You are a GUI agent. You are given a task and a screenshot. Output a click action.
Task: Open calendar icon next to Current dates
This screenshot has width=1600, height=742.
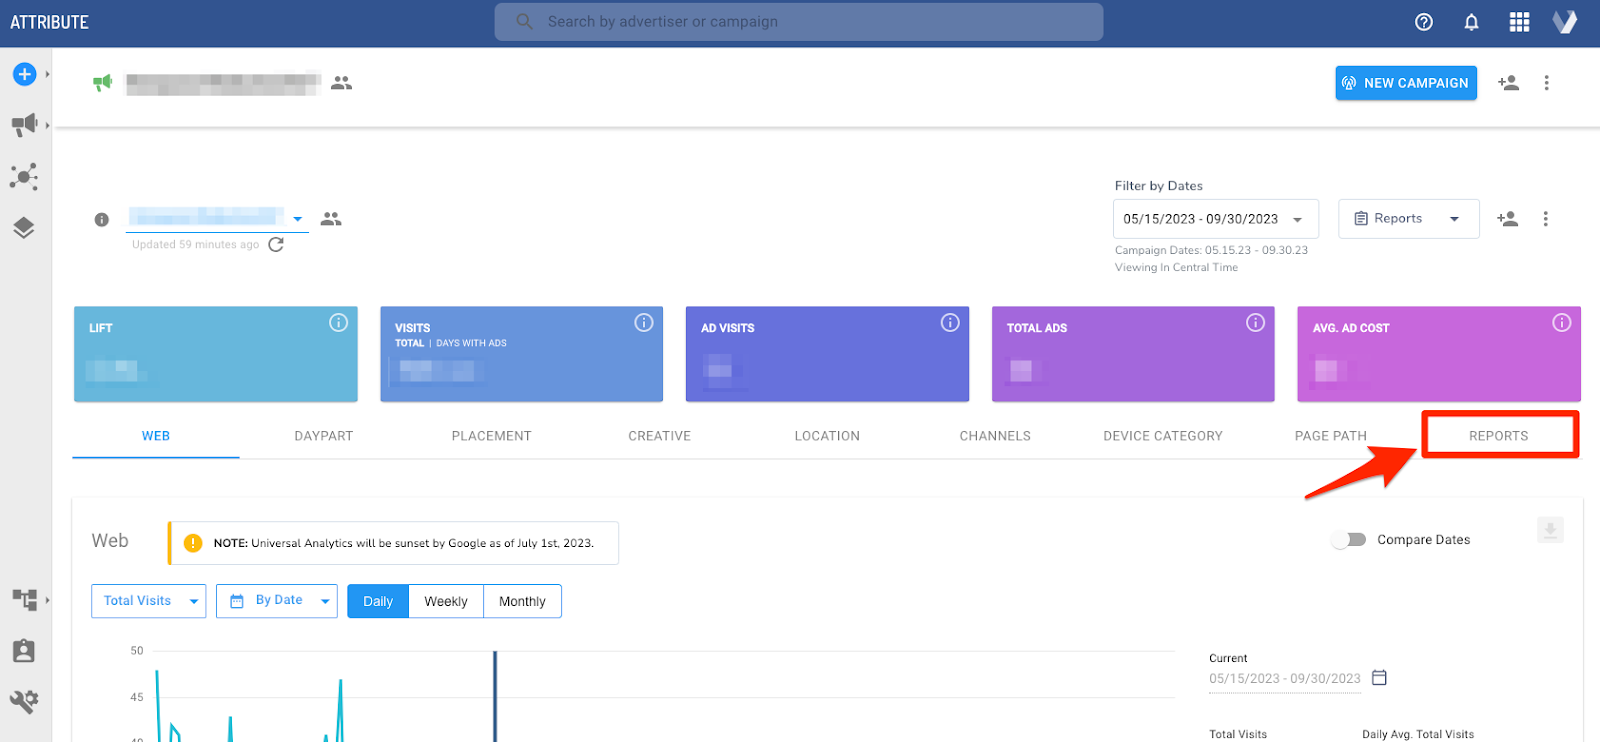(1379, 678)
